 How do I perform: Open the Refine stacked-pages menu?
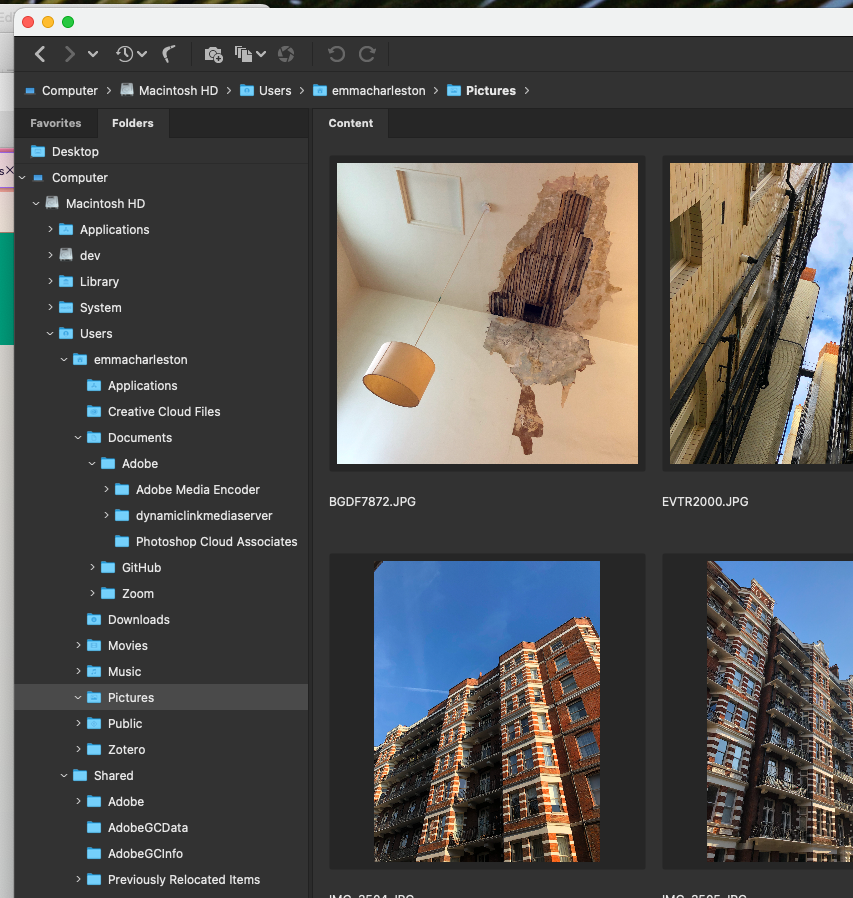[250, 54]
